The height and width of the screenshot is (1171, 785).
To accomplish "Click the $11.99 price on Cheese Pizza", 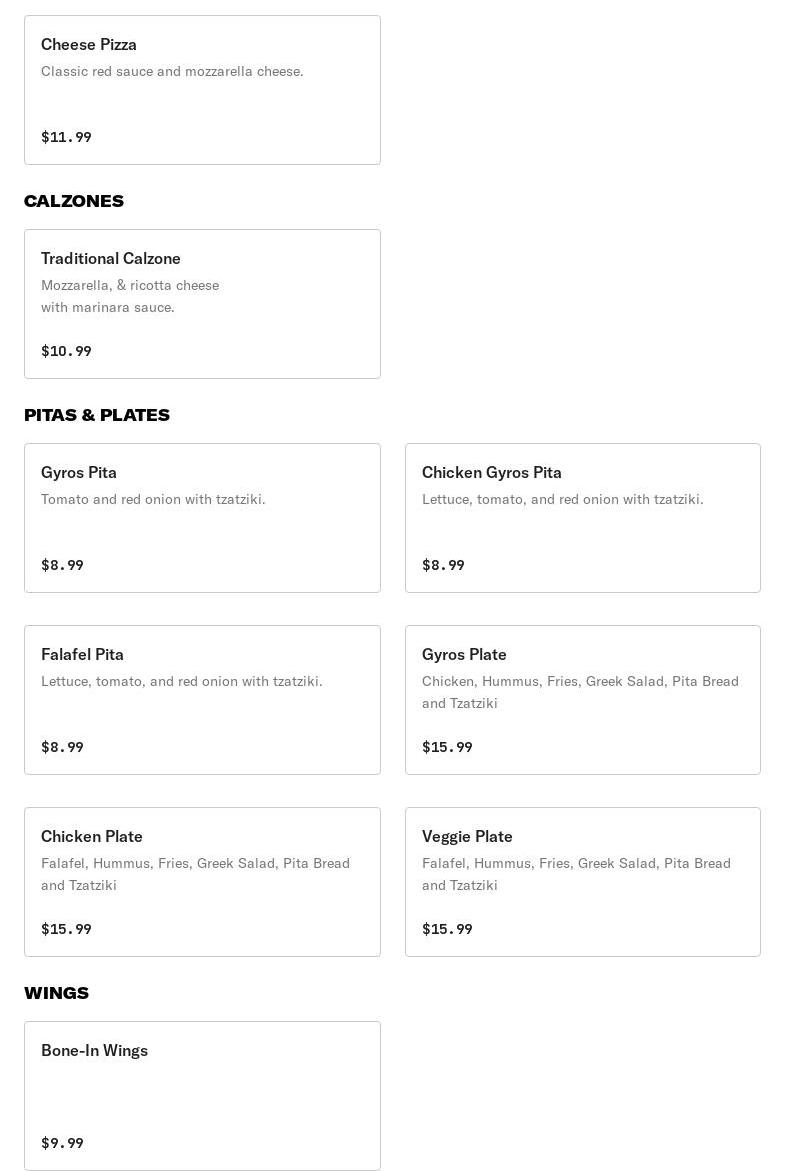I will click(66, 137).
